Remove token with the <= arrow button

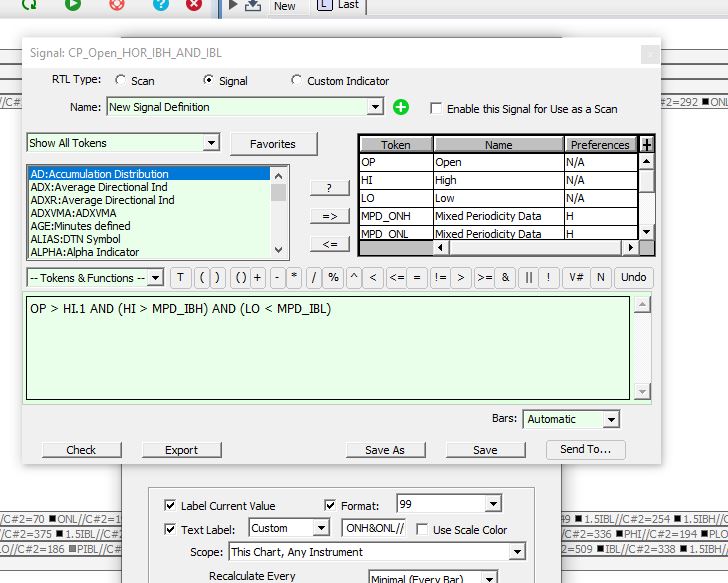pyautogui.click(x=329, y=244)
